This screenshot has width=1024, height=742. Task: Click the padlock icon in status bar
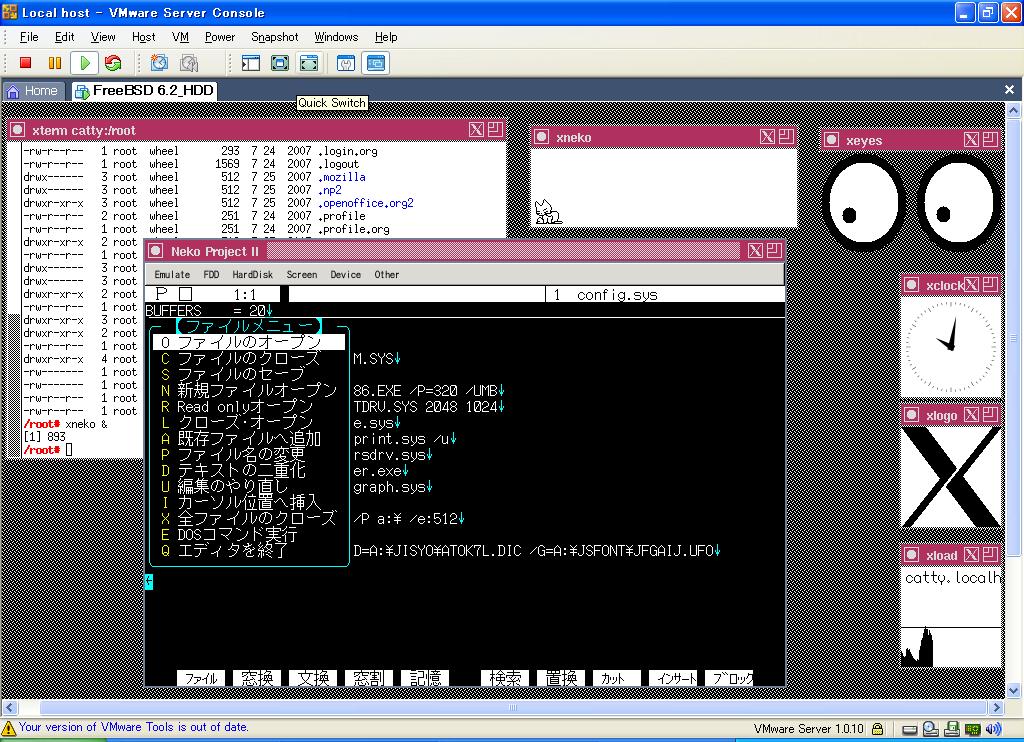tap(878, 728)
